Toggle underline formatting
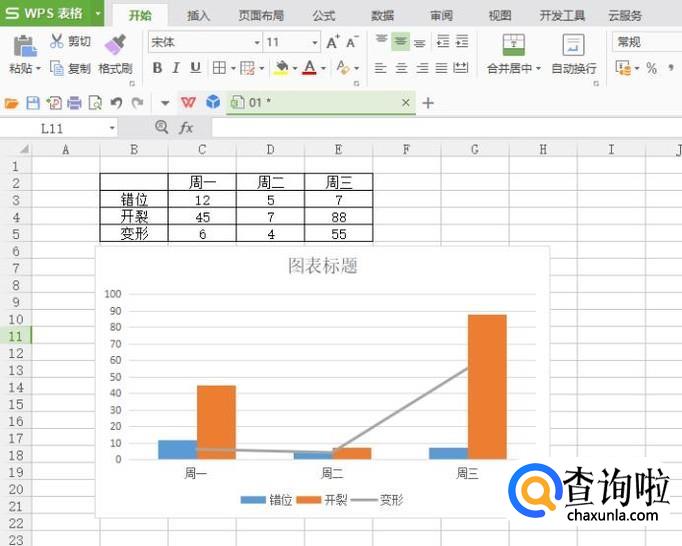 tap(196, 68)
